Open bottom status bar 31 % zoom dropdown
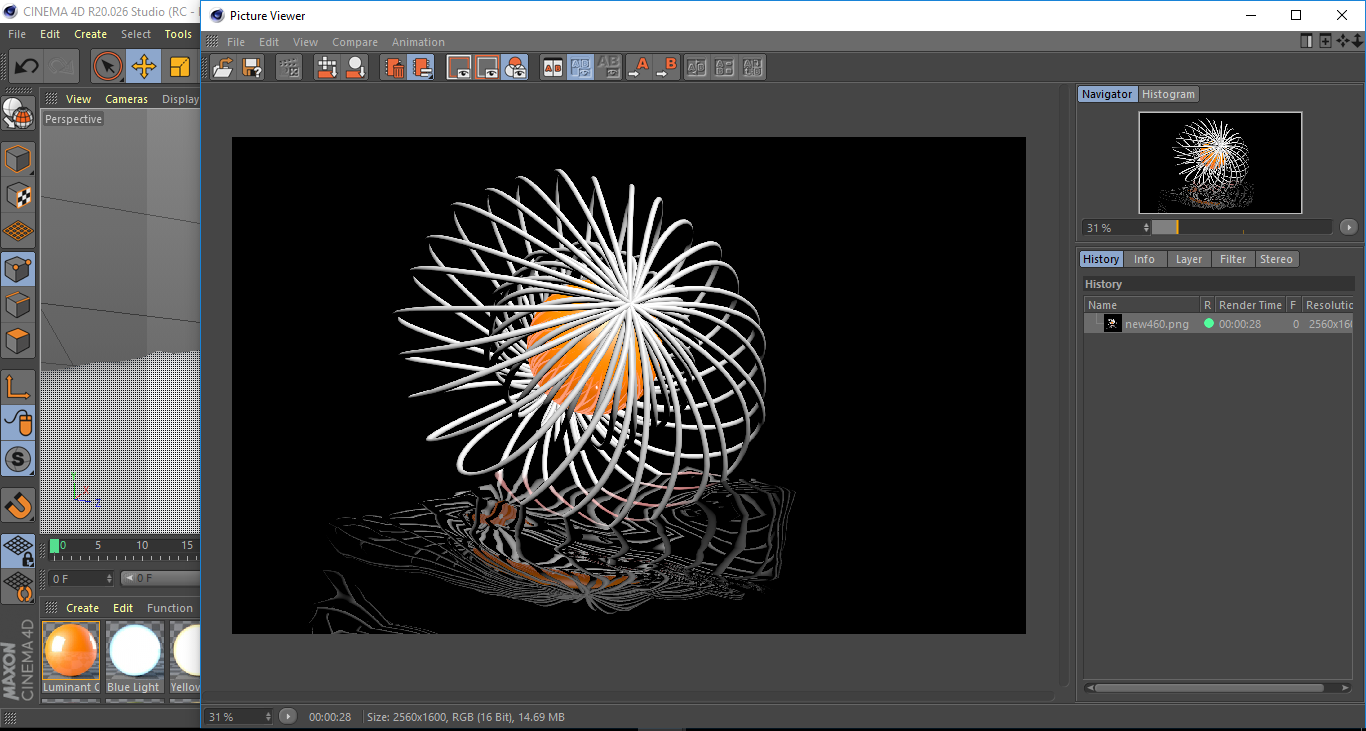This screenshot has height=731, width=1366. point(239,717)
